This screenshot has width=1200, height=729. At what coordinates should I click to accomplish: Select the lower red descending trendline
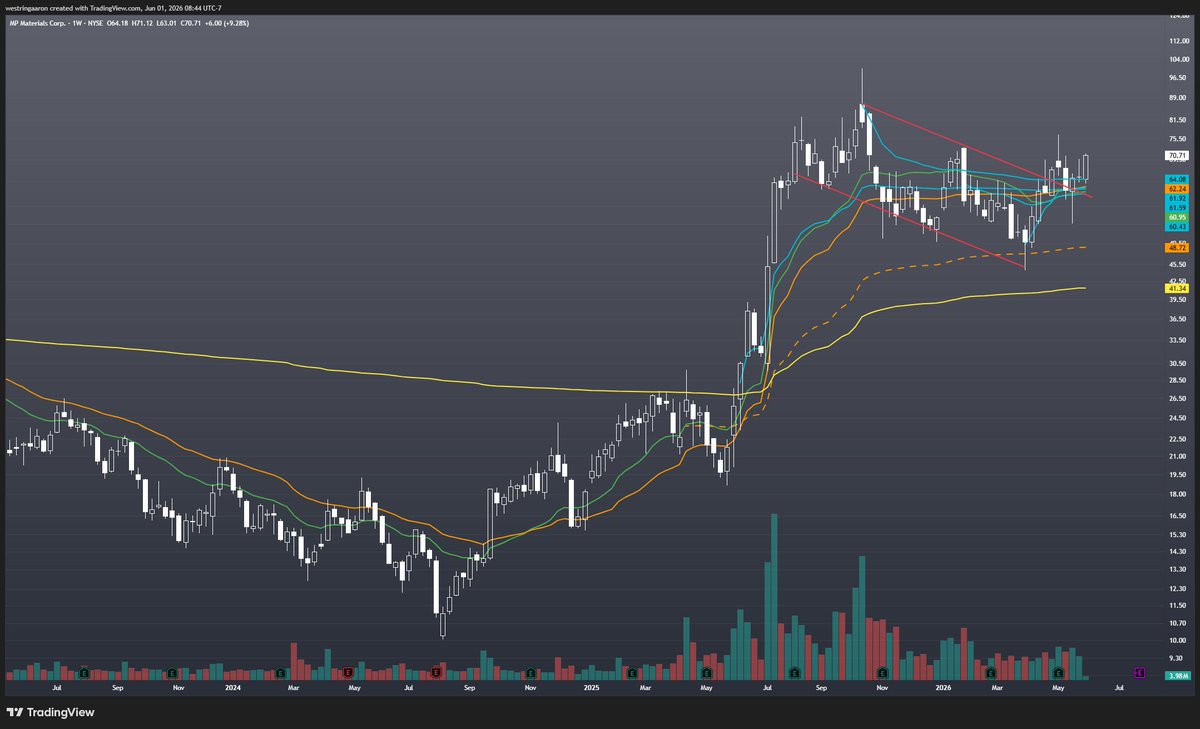910,223
